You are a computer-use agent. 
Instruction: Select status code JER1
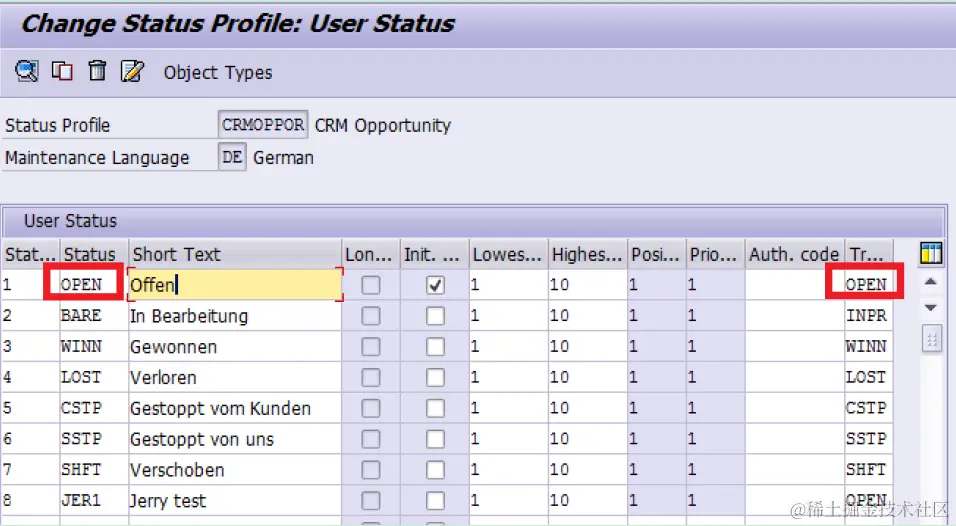pyautogui.click(x=82, y=500)
